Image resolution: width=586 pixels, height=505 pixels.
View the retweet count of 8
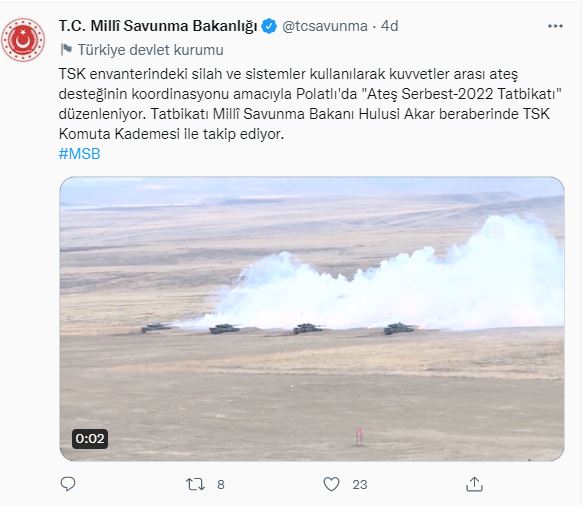[221, 485]
